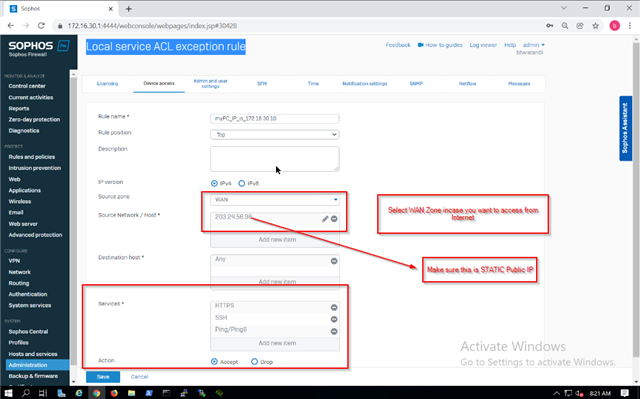Viewport: 640px width, 399px height.
Task: Open the saved passwords key icon
Action: tap(550, 26)
